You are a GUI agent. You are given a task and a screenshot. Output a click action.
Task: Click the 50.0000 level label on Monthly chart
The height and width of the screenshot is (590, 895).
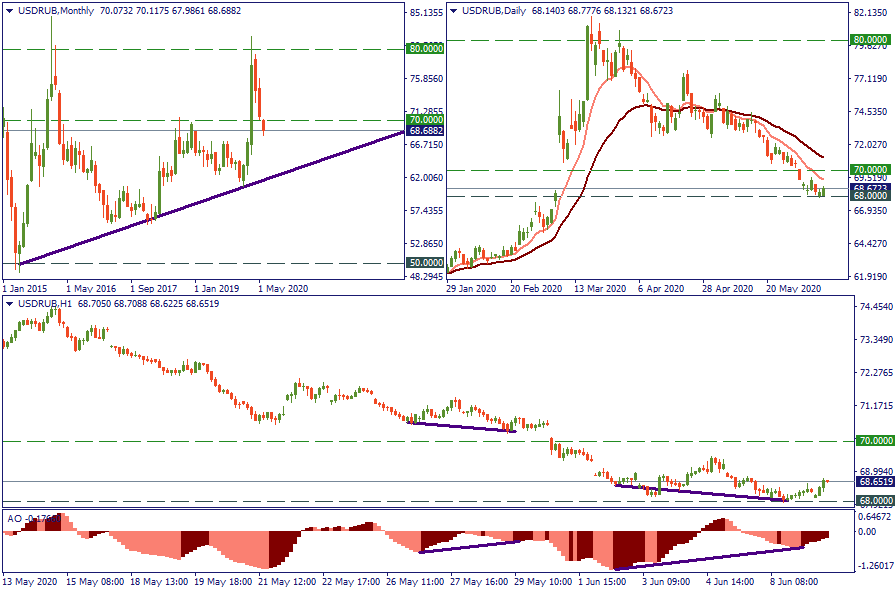pyautogui.click(x=426, y=264)
